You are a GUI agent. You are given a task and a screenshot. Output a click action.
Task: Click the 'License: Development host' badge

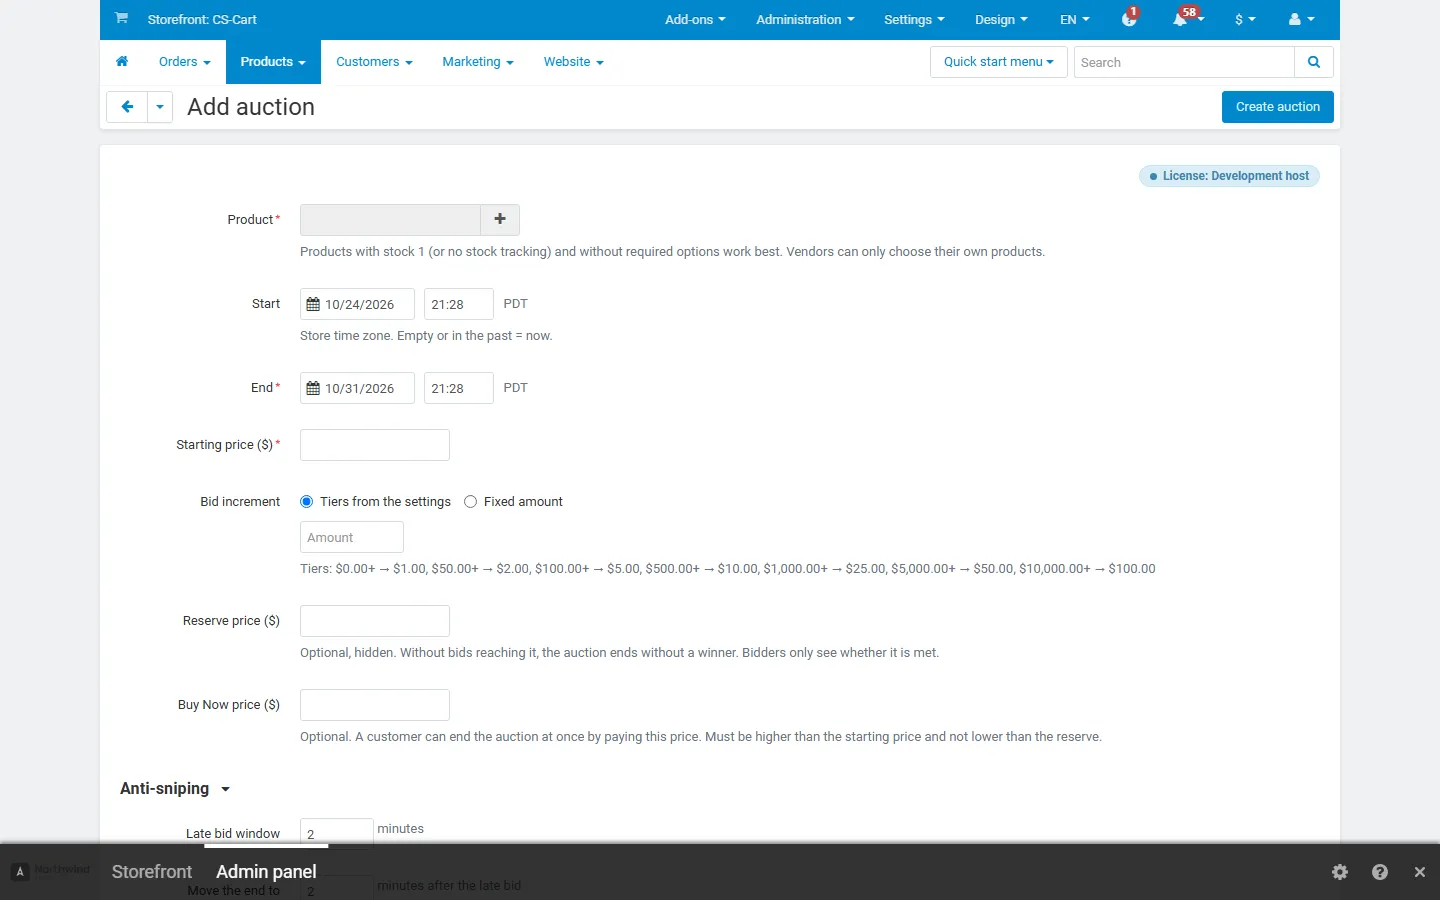click(1229, 176)
